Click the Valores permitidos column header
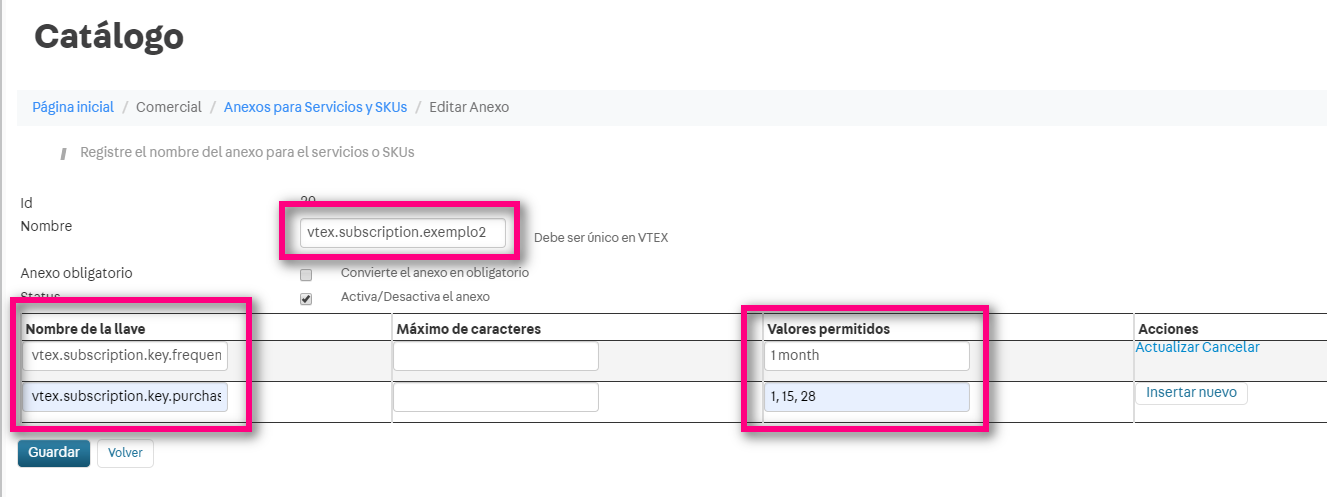 828,329
